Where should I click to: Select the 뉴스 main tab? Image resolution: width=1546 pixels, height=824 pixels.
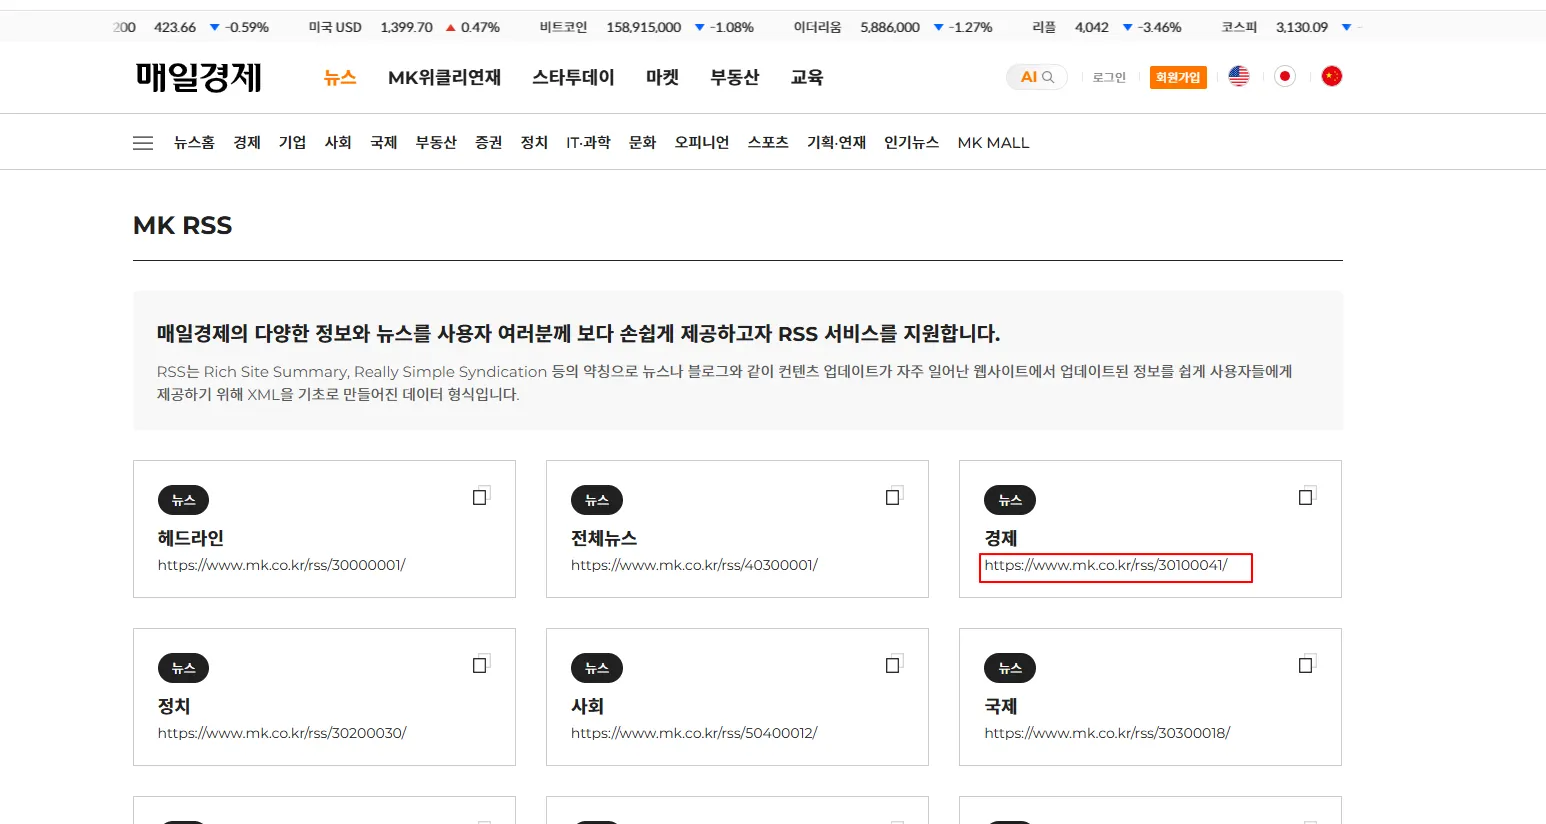[x=340, y=77]
